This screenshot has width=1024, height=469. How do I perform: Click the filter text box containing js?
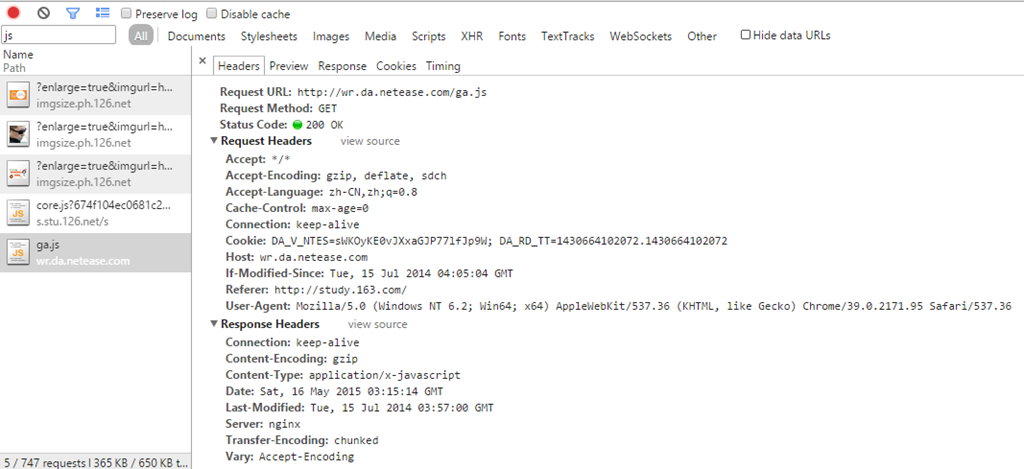62,36
